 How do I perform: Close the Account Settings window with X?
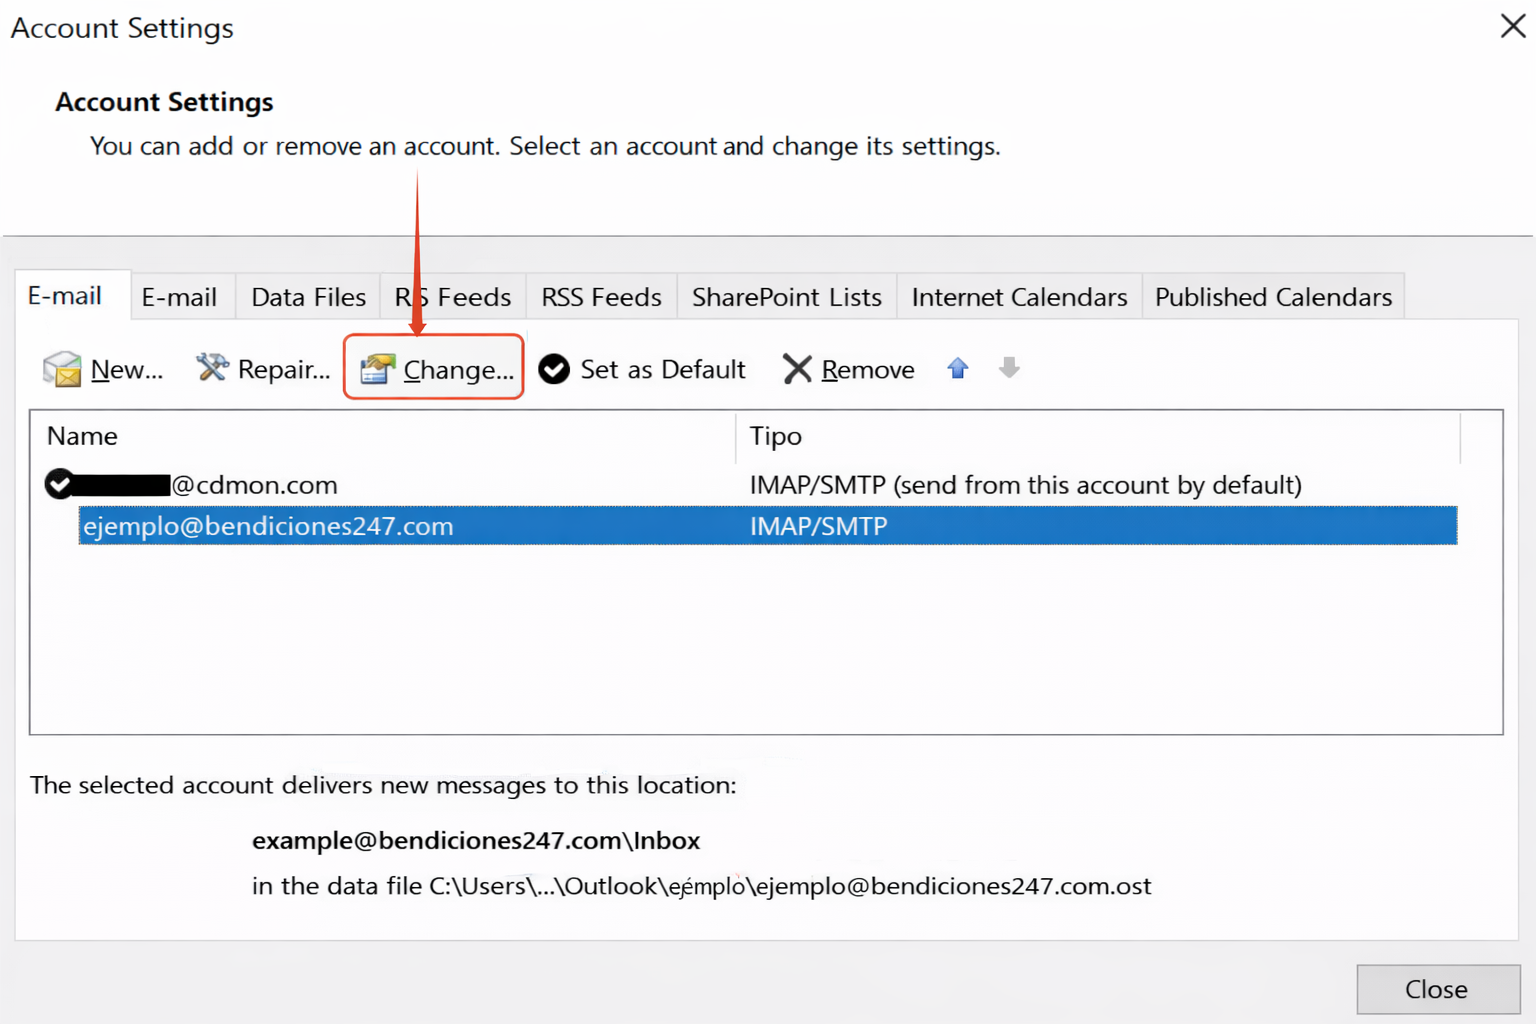click(1512, 26)
